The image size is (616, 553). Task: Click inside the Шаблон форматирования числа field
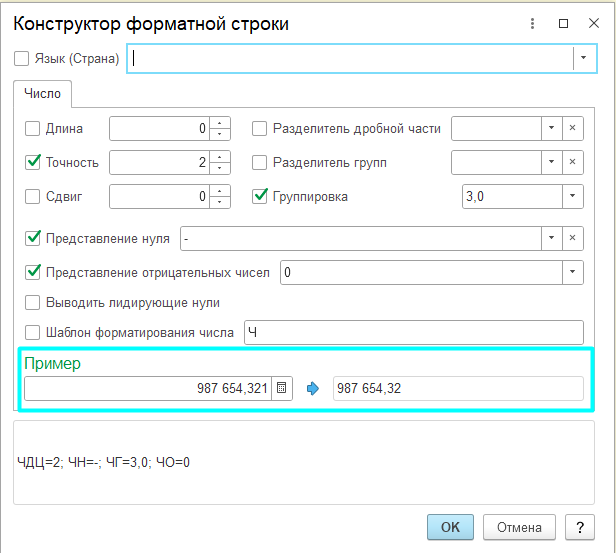(412, 332)
